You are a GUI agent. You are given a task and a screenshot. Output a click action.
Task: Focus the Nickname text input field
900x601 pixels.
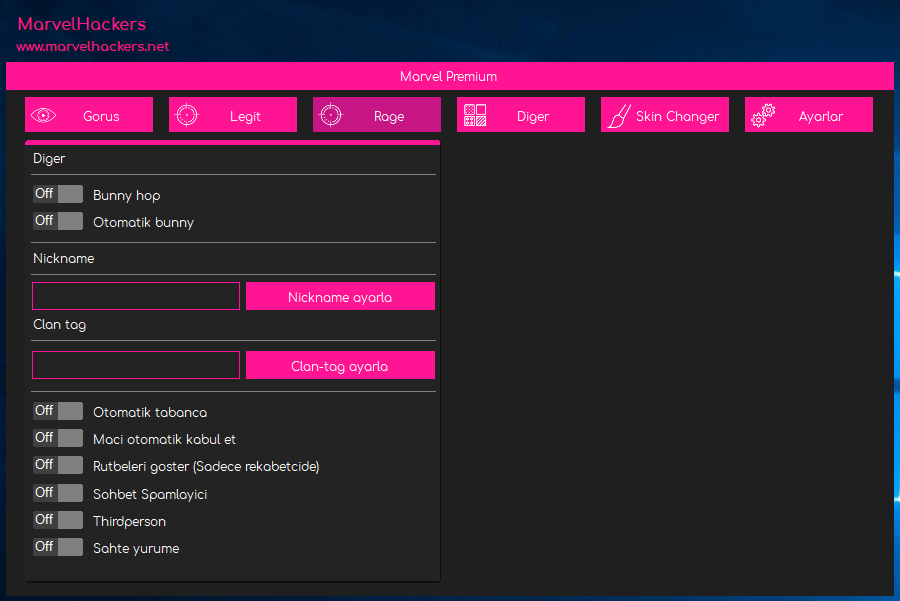[x=136, y=296]
